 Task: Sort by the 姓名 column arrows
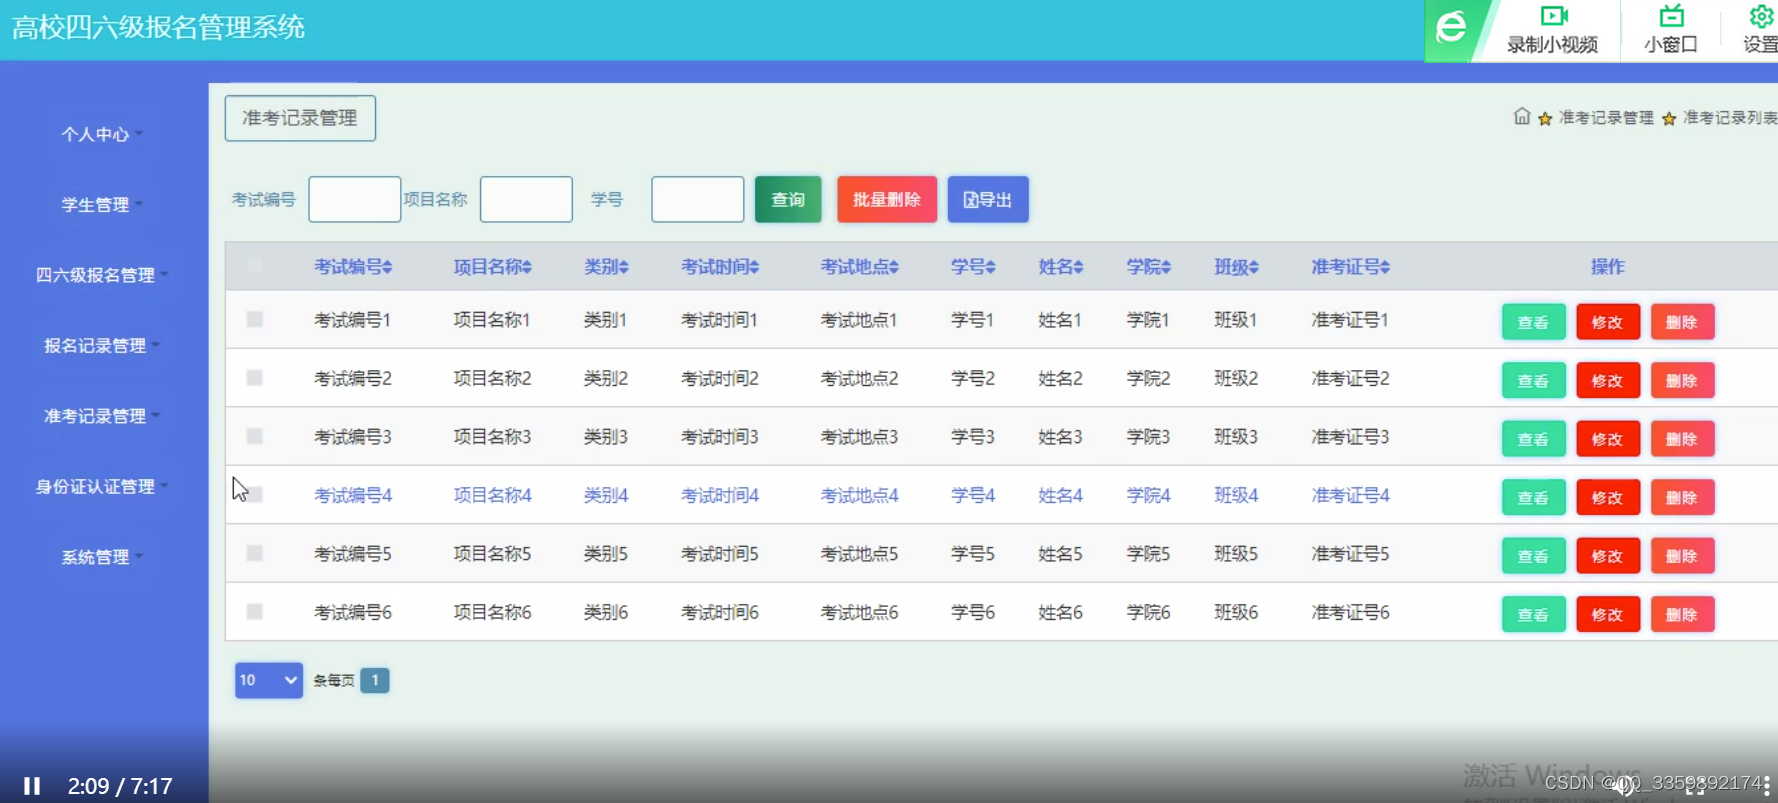point(1078,267)
